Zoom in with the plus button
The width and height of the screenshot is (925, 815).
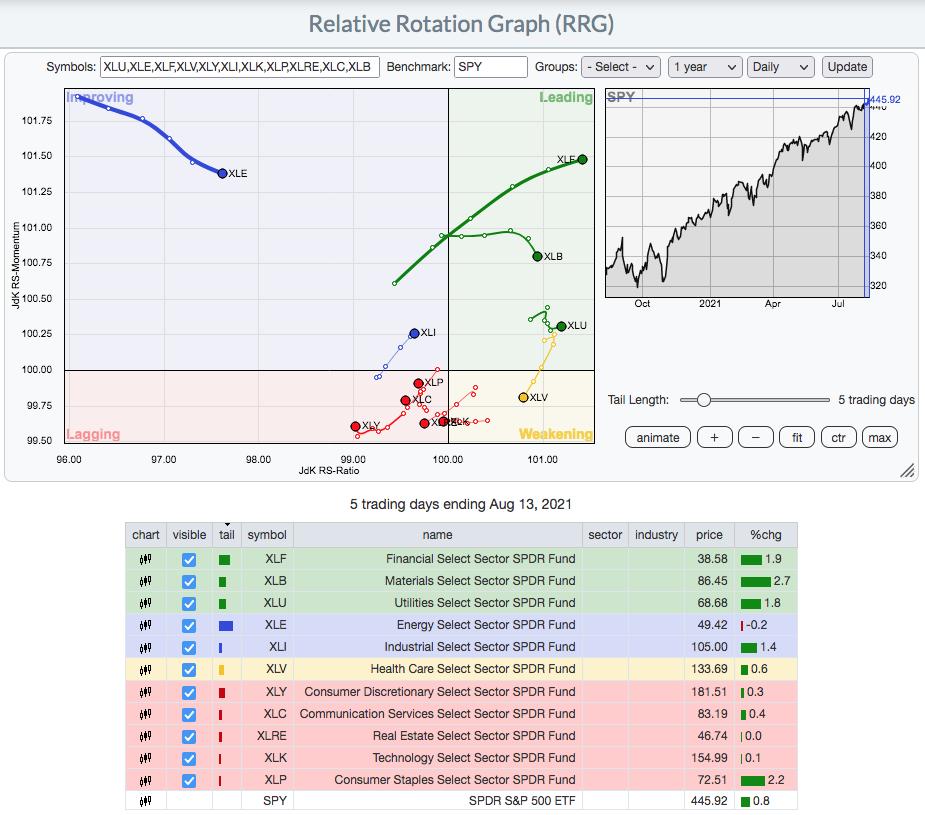click(x=714, y=438)
